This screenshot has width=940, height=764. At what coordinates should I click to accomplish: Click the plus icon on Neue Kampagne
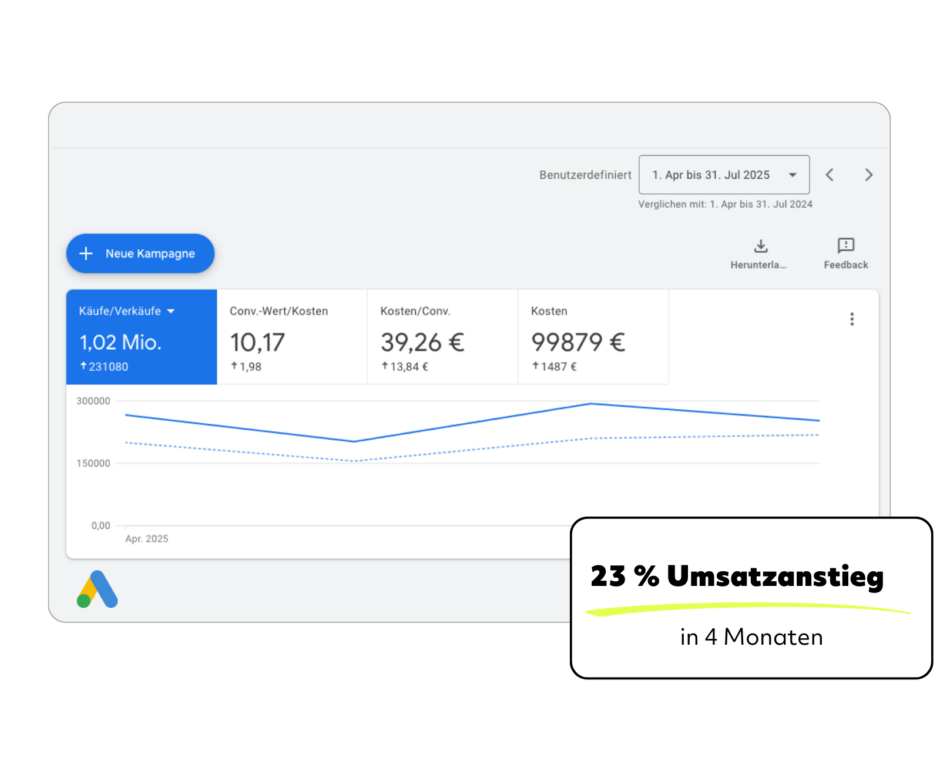coord(86,254)
